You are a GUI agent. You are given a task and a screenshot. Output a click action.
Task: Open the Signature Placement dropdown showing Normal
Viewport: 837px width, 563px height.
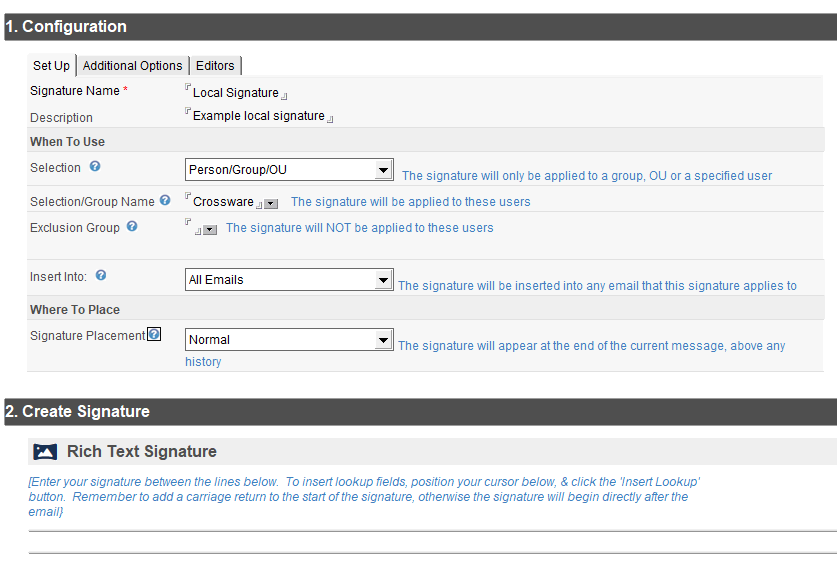289,340
